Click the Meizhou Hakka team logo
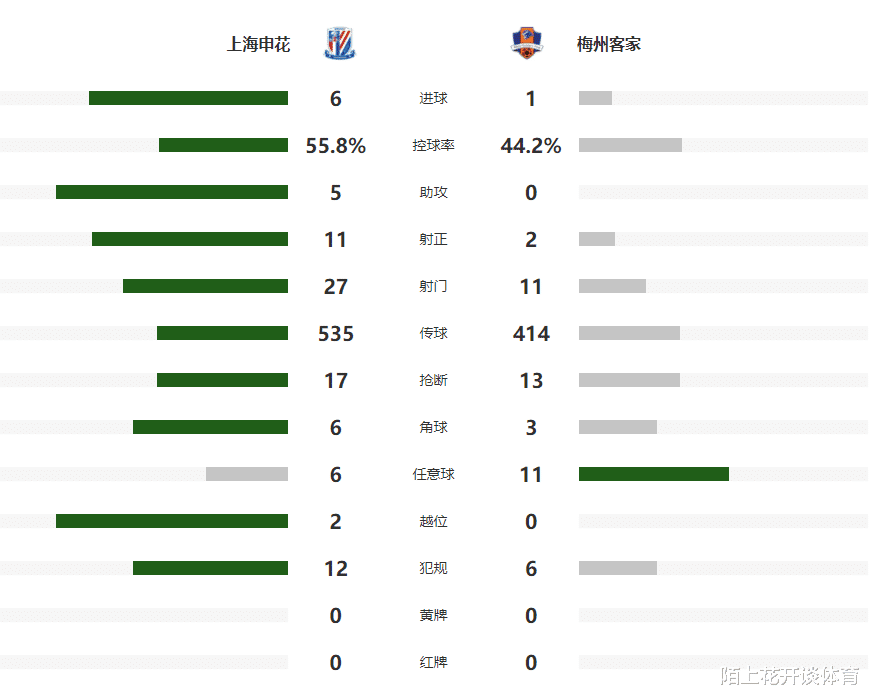 (x=527, y=44)
